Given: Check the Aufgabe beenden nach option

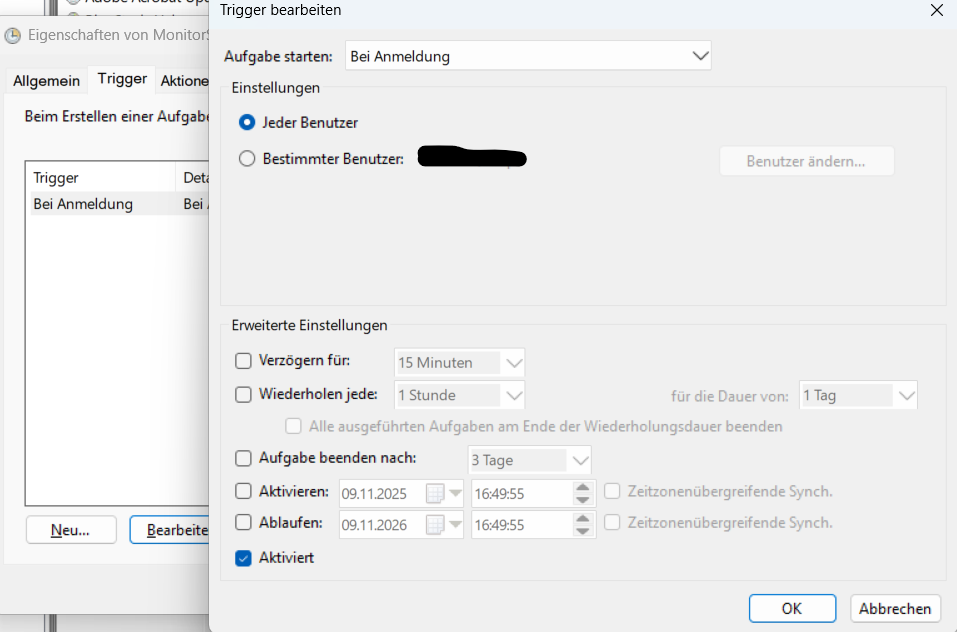Looking at the screenshot, I should pos(243,459).
